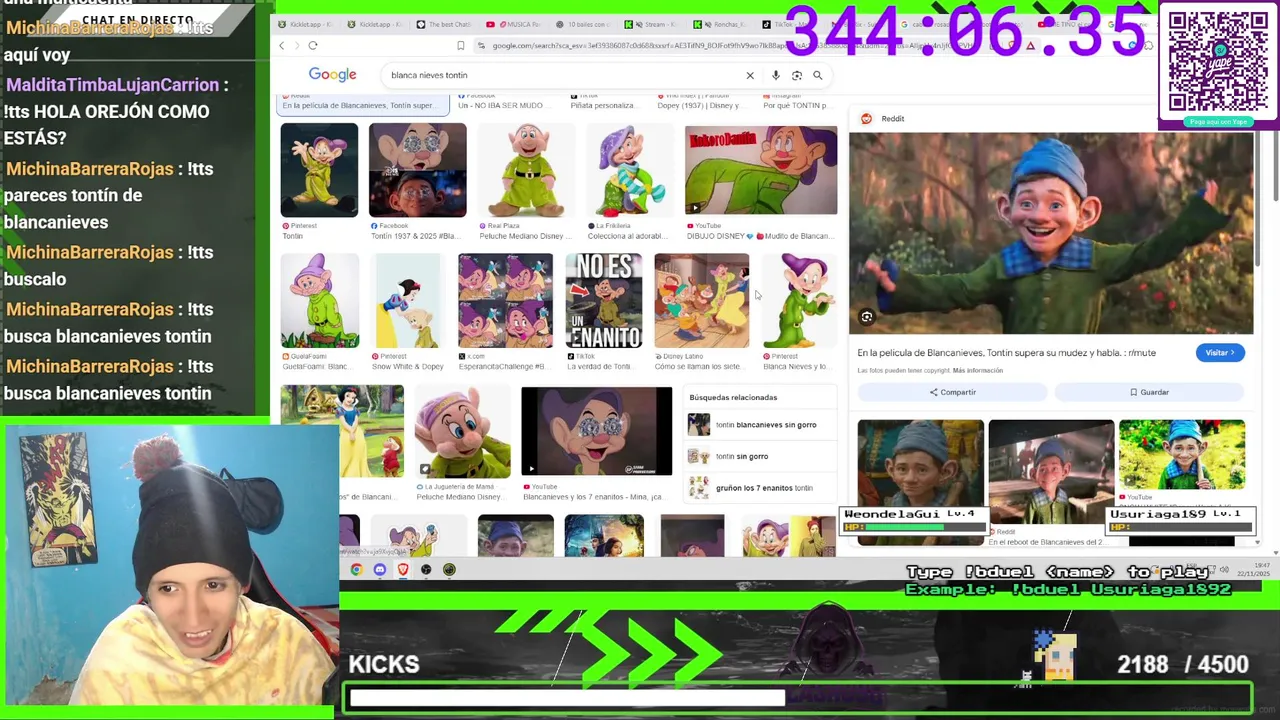Open GuelaFoami 'Blanc' thumbnail result
Screen dimensions: 1280x720
319,301
